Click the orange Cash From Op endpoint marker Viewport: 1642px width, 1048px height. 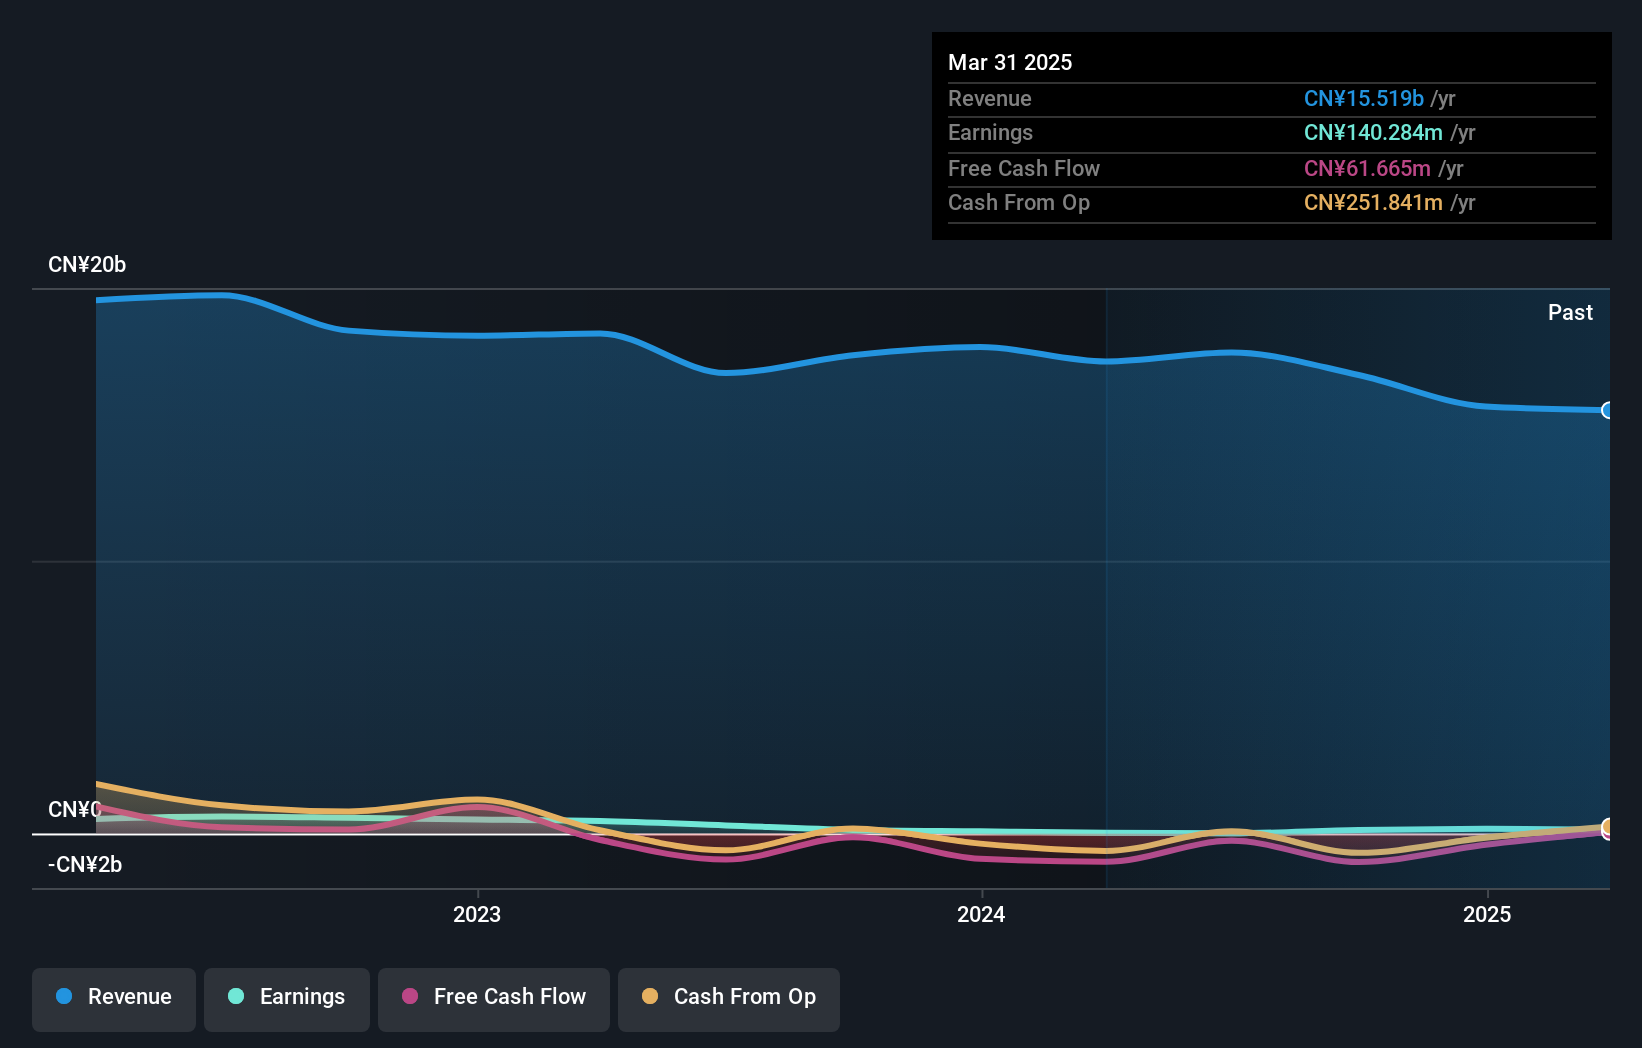click(1607, 827)
